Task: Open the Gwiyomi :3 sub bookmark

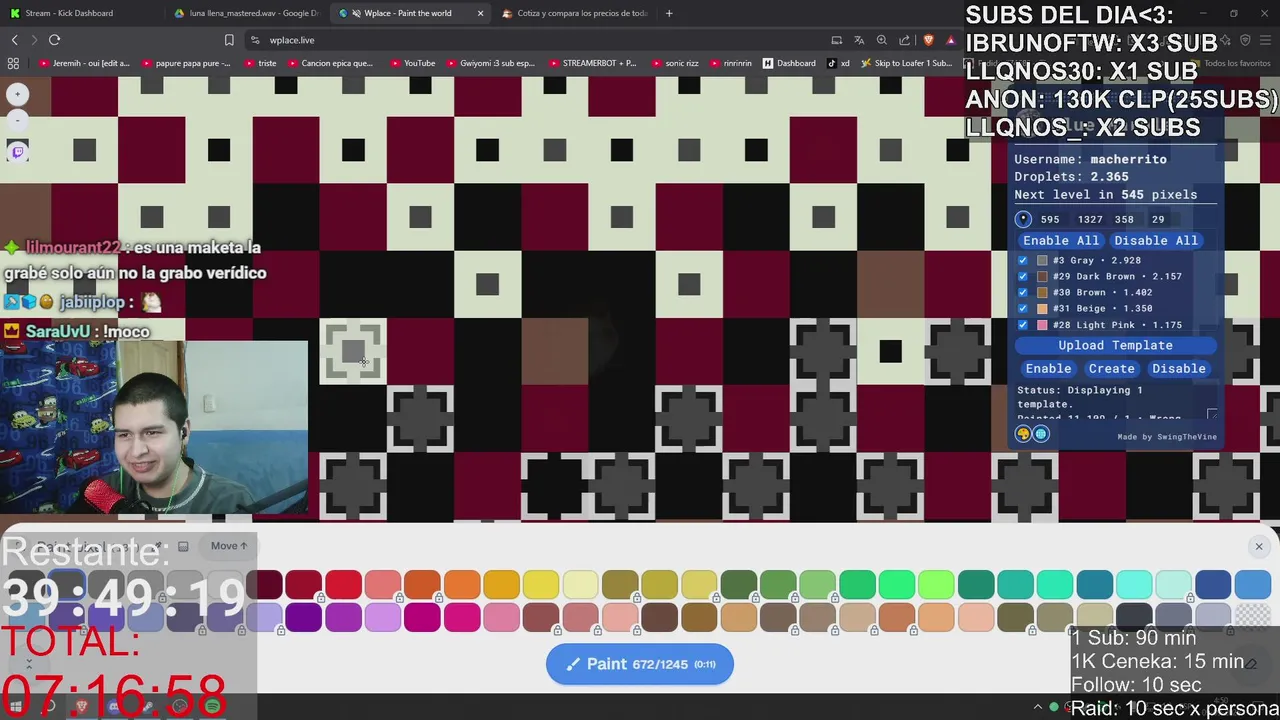Action: pos(490,63)
